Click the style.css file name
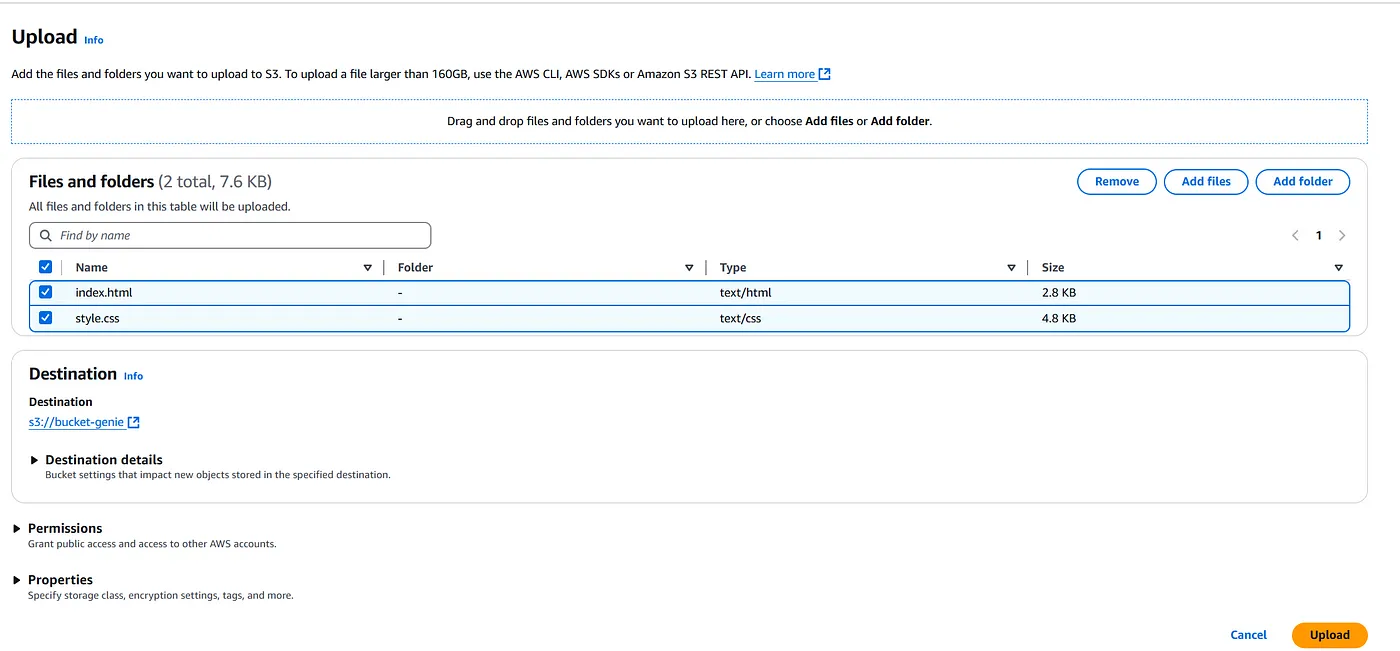 pyautogui.click(x=98, y=318)
